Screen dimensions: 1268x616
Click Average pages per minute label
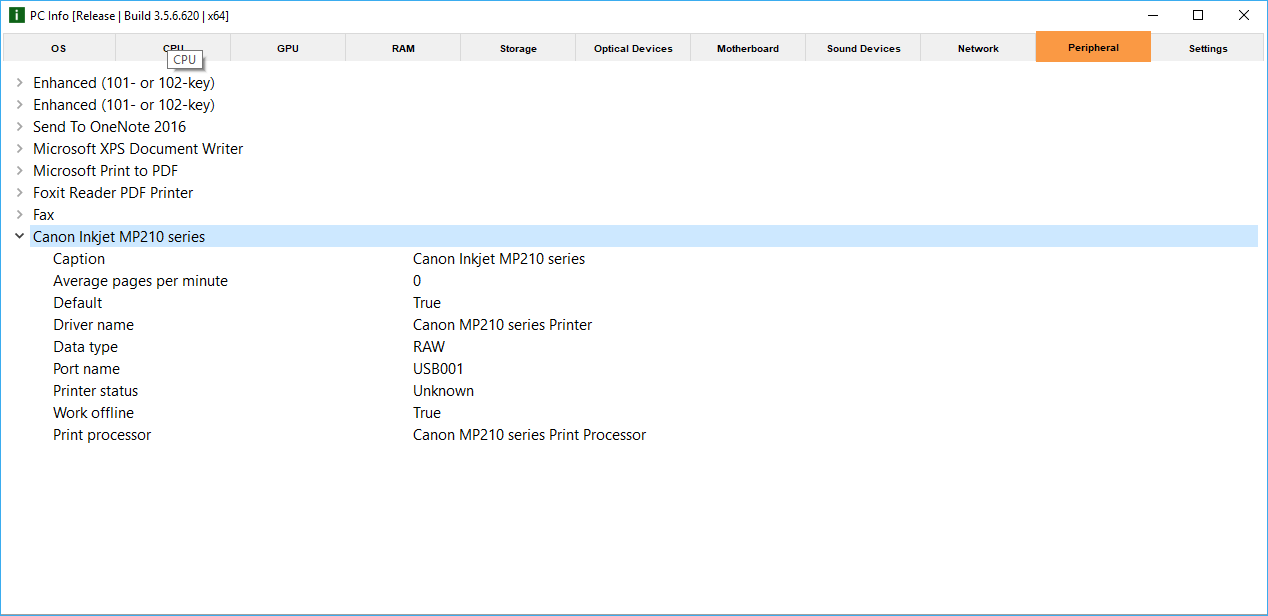coord(140,281)
